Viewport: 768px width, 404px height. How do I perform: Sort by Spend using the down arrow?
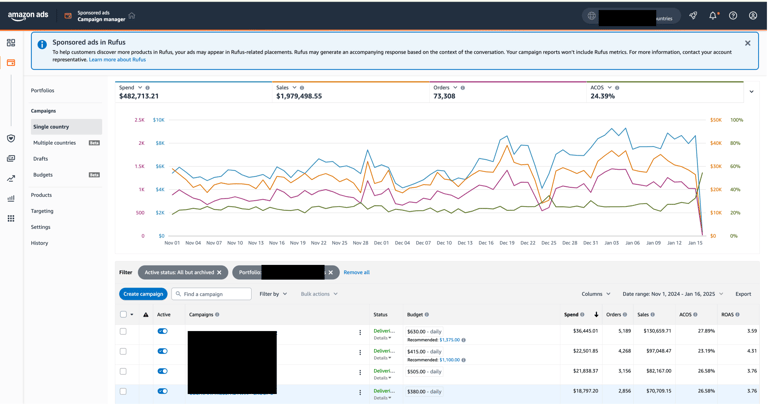coord(596,314)
